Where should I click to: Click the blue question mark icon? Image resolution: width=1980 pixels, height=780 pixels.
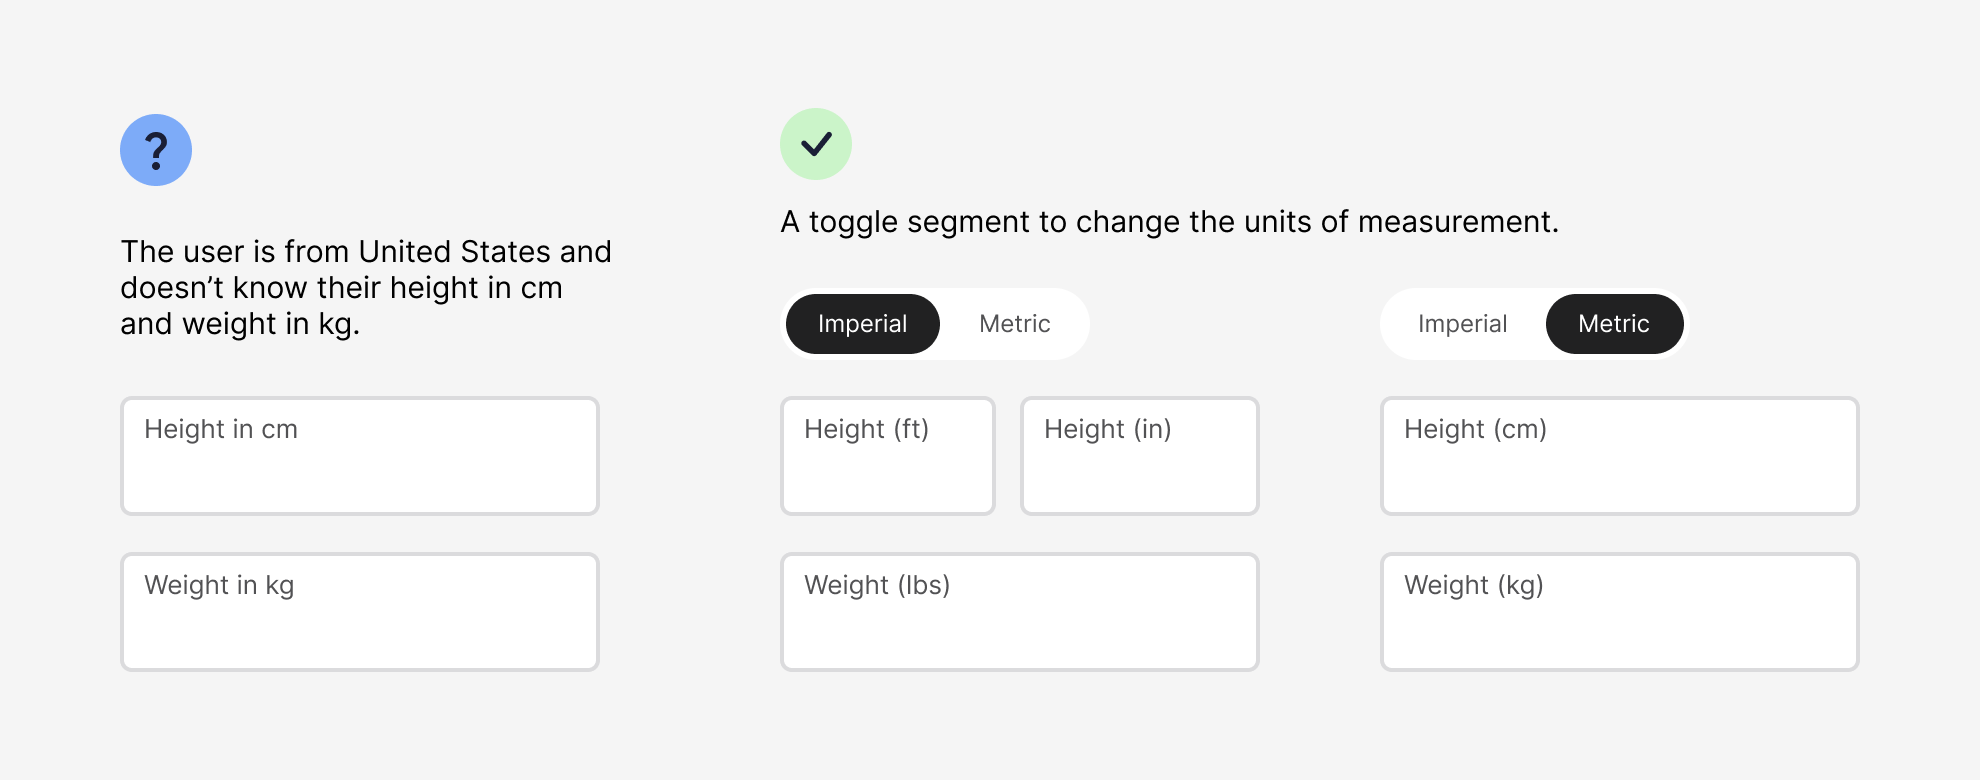tap(156, 150)
